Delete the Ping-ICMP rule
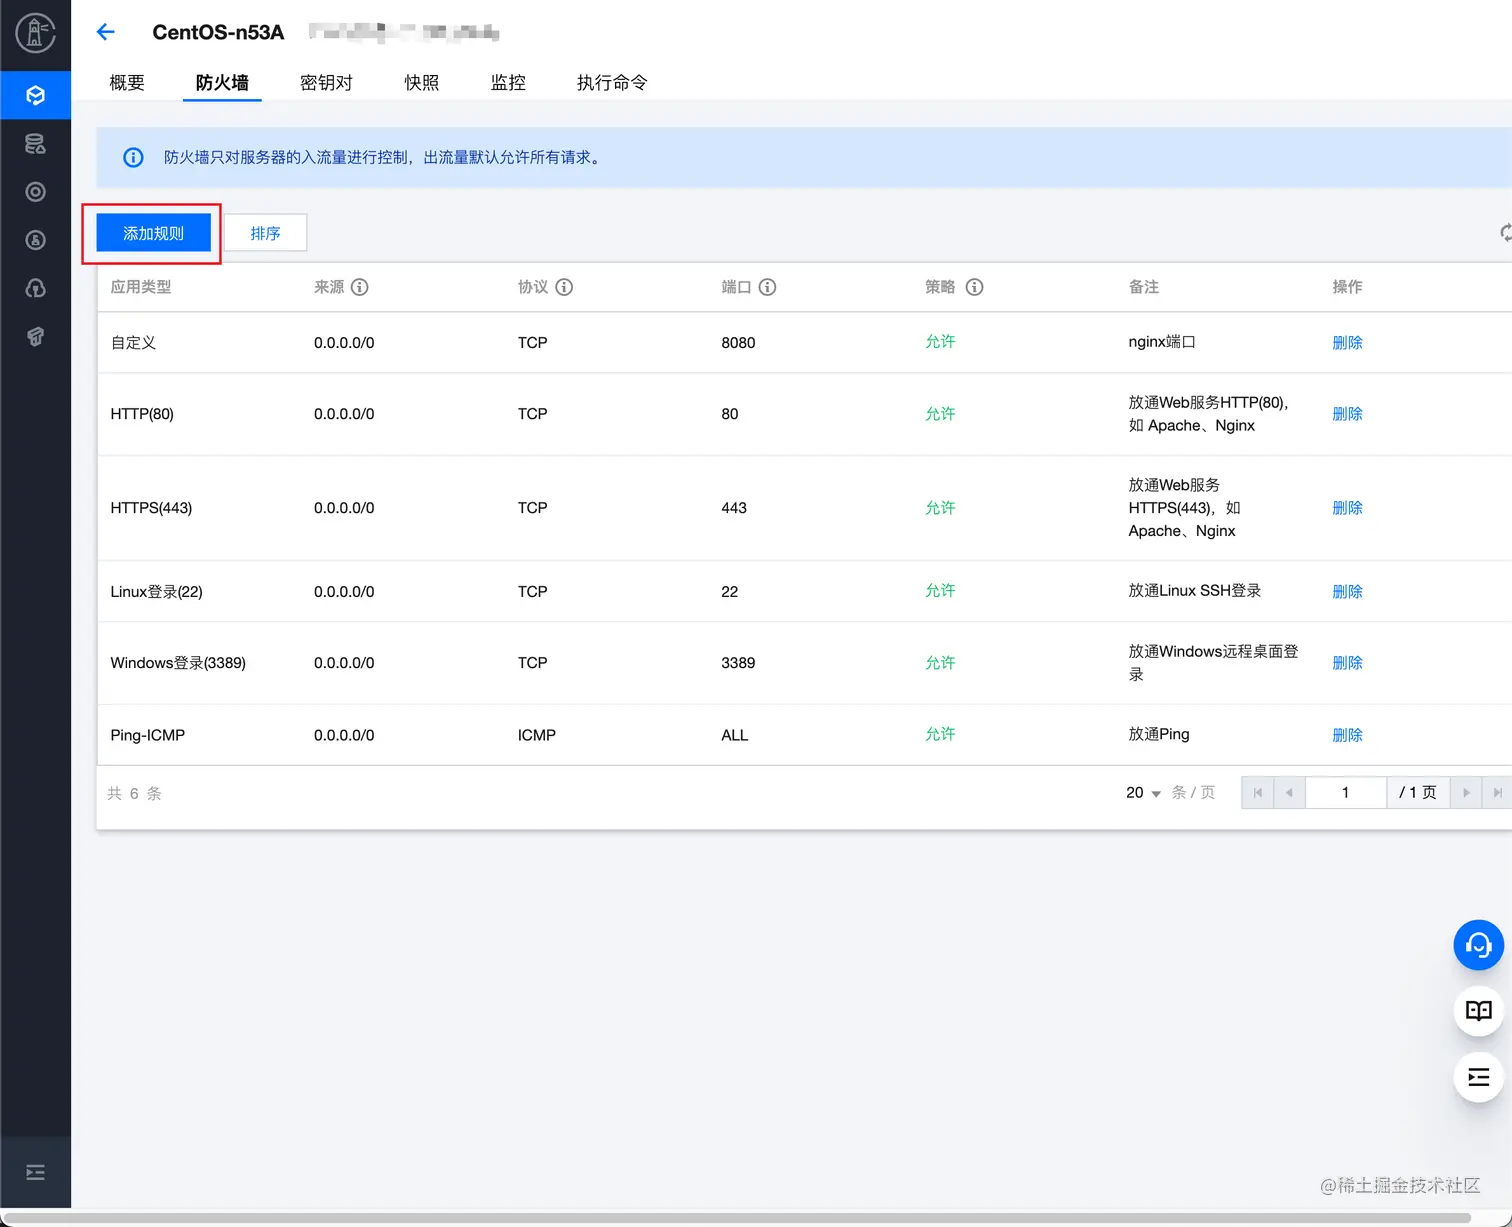 [x=1347, y=735]
